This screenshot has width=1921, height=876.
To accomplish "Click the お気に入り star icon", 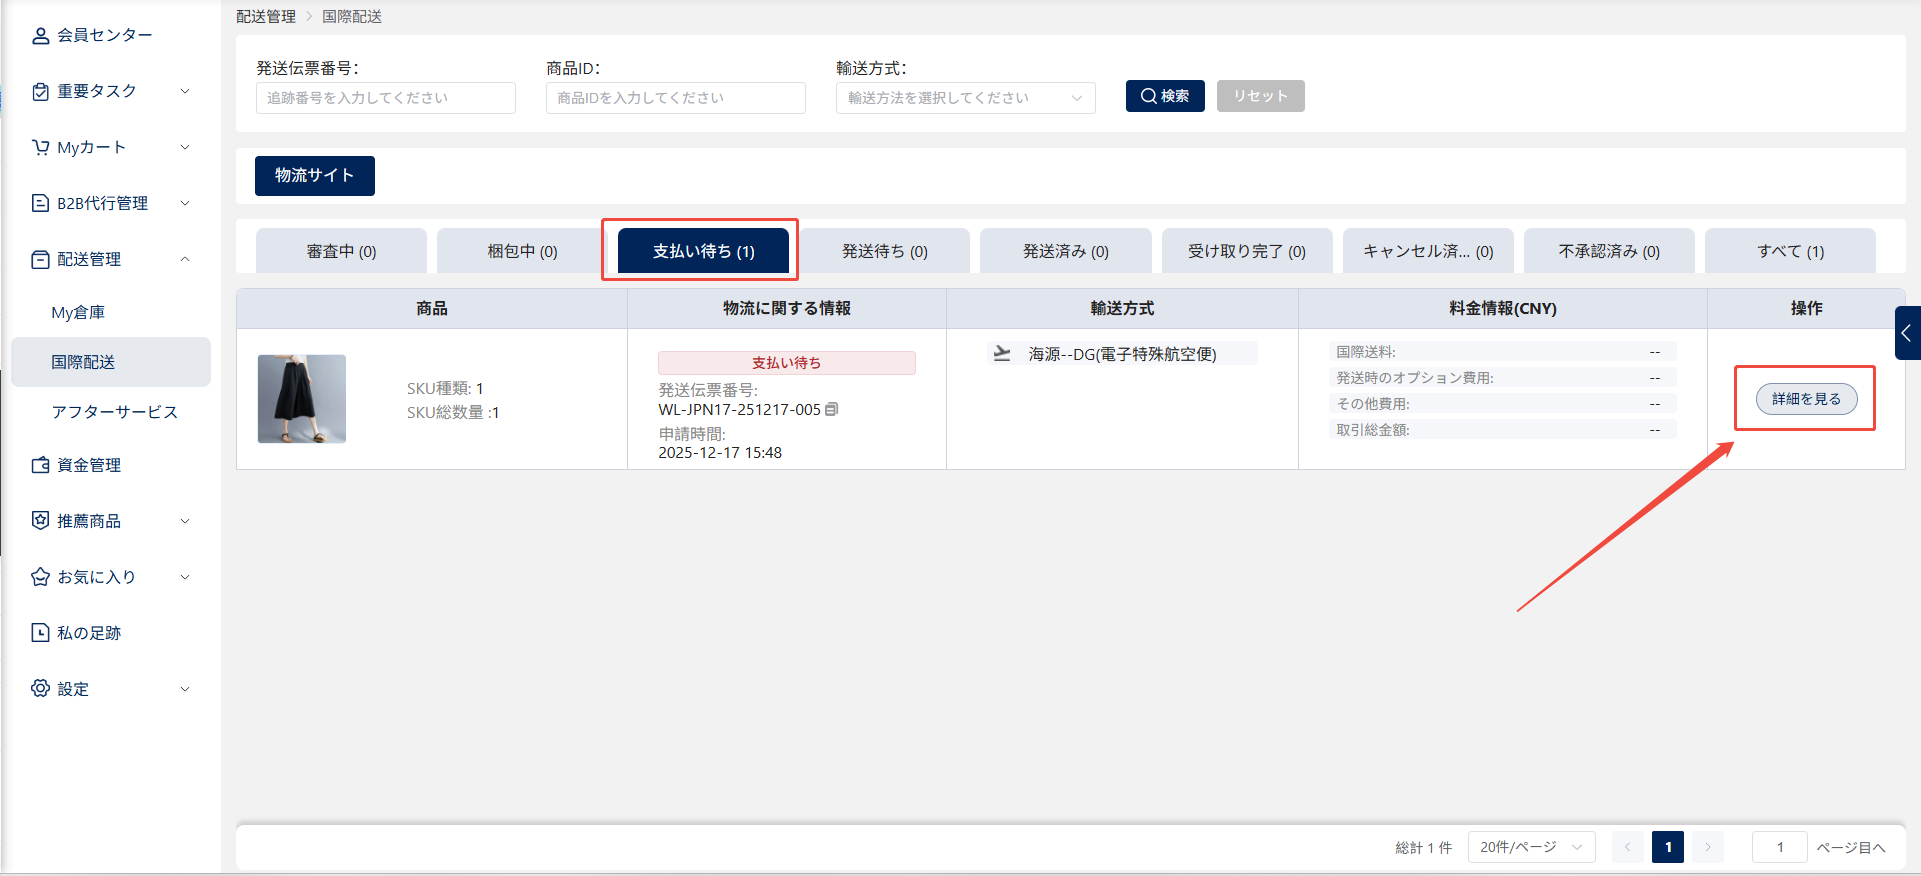I will 40,577.
